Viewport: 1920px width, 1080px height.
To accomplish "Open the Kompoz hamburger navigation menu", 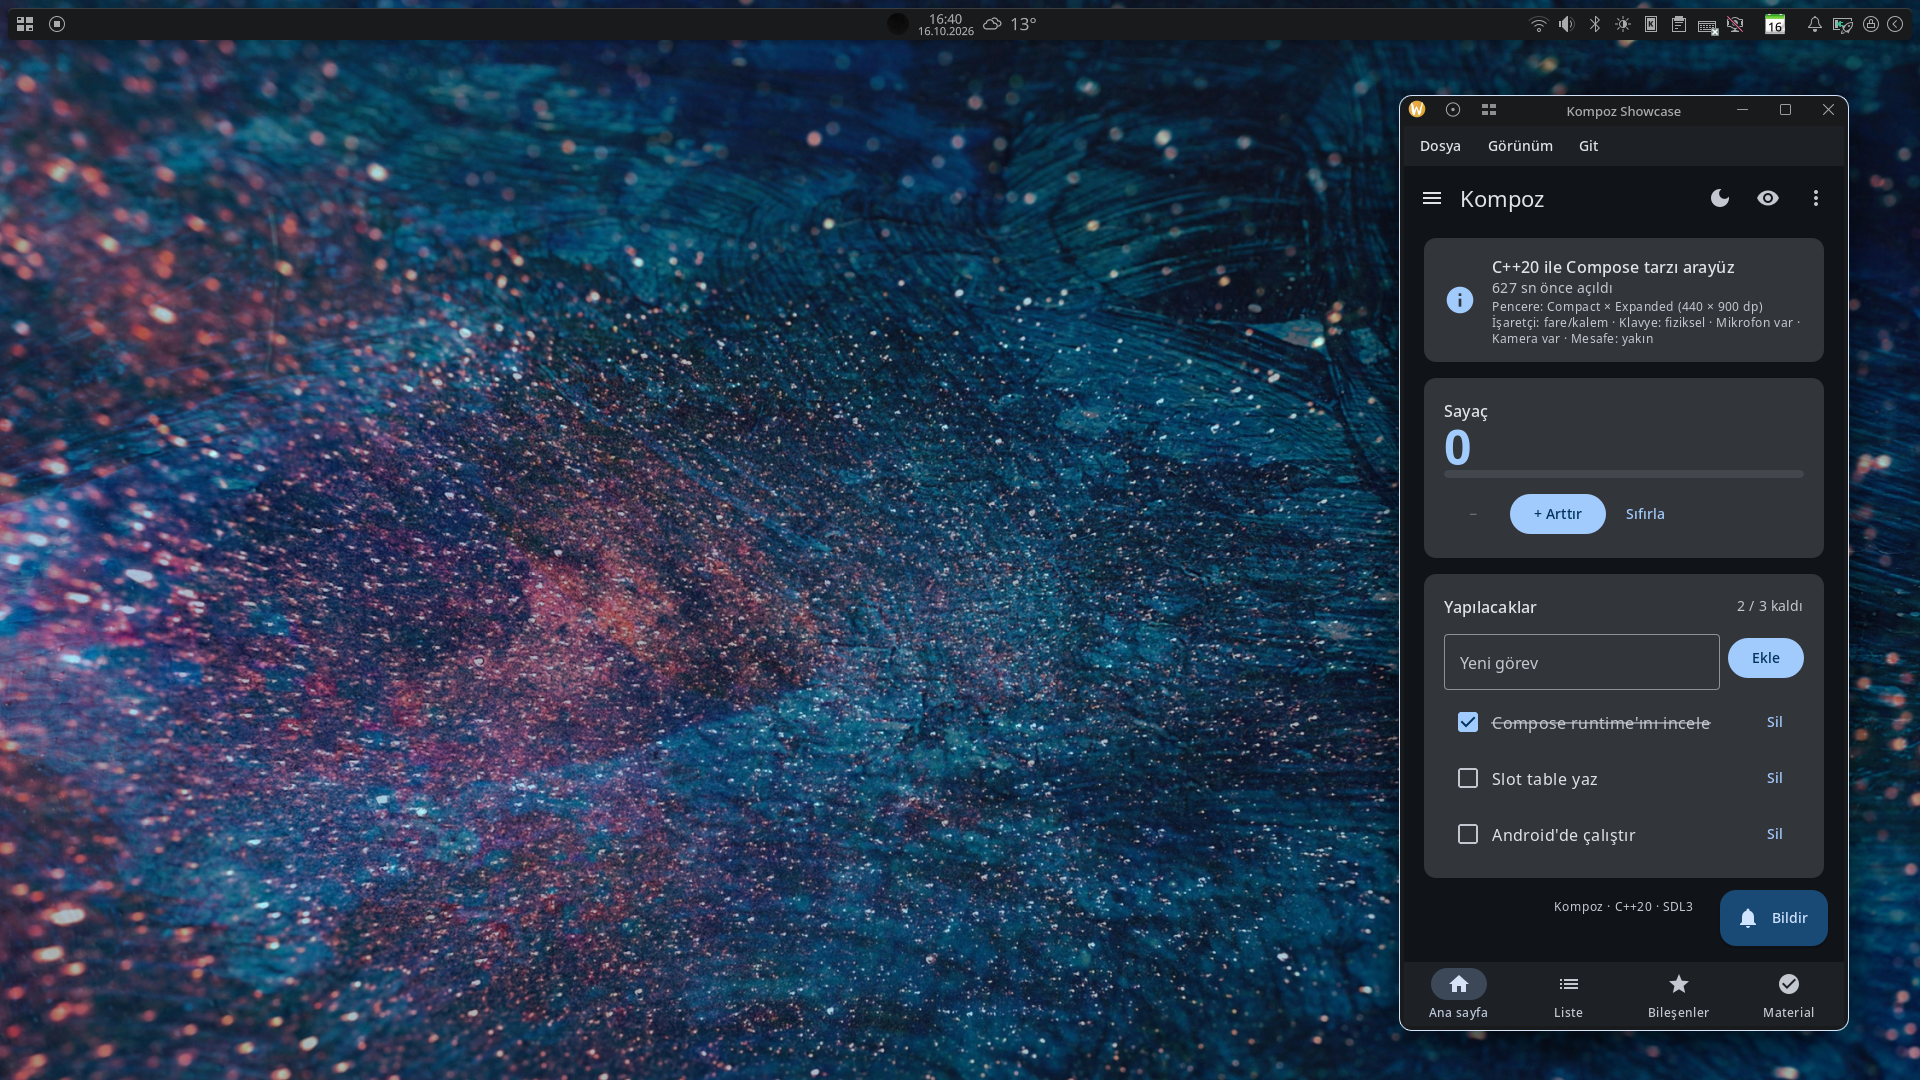I will pos(1432,198).
